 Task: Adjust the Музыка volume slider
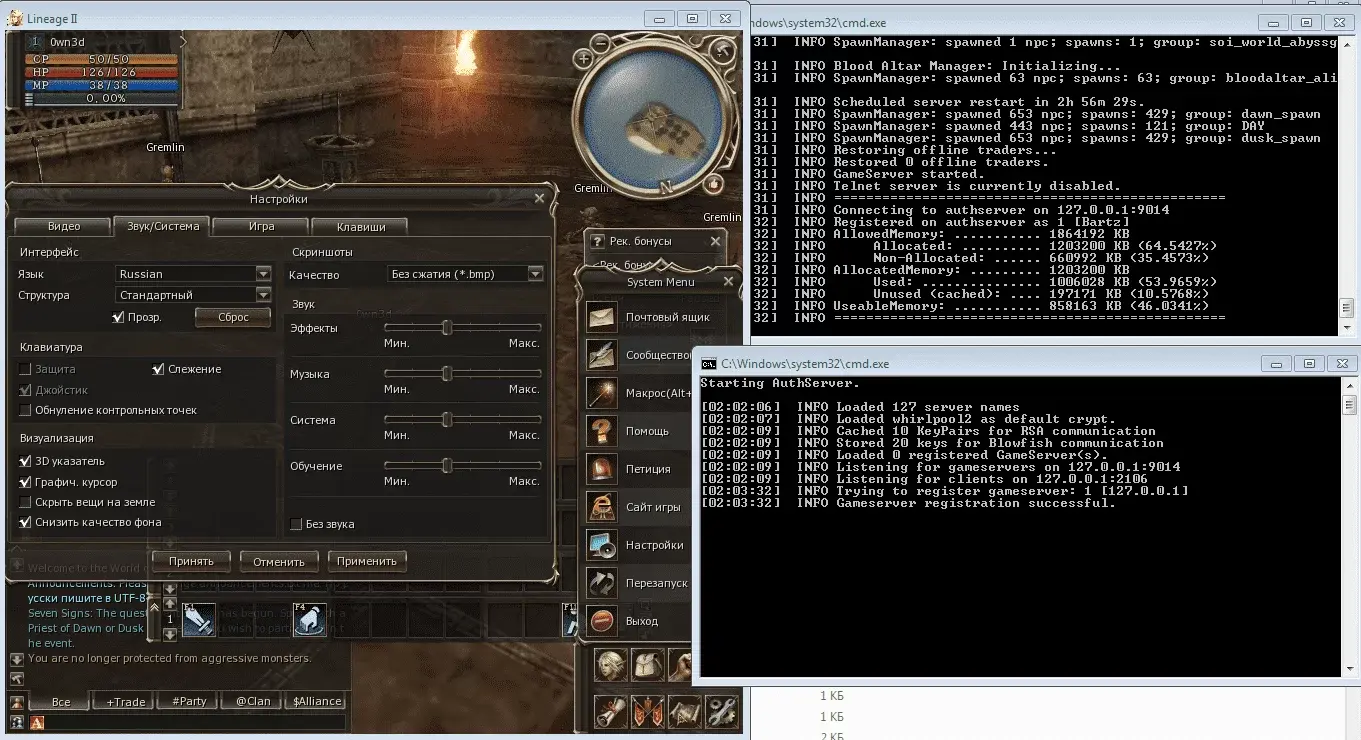pyautogui.click(x=447, y=373)
